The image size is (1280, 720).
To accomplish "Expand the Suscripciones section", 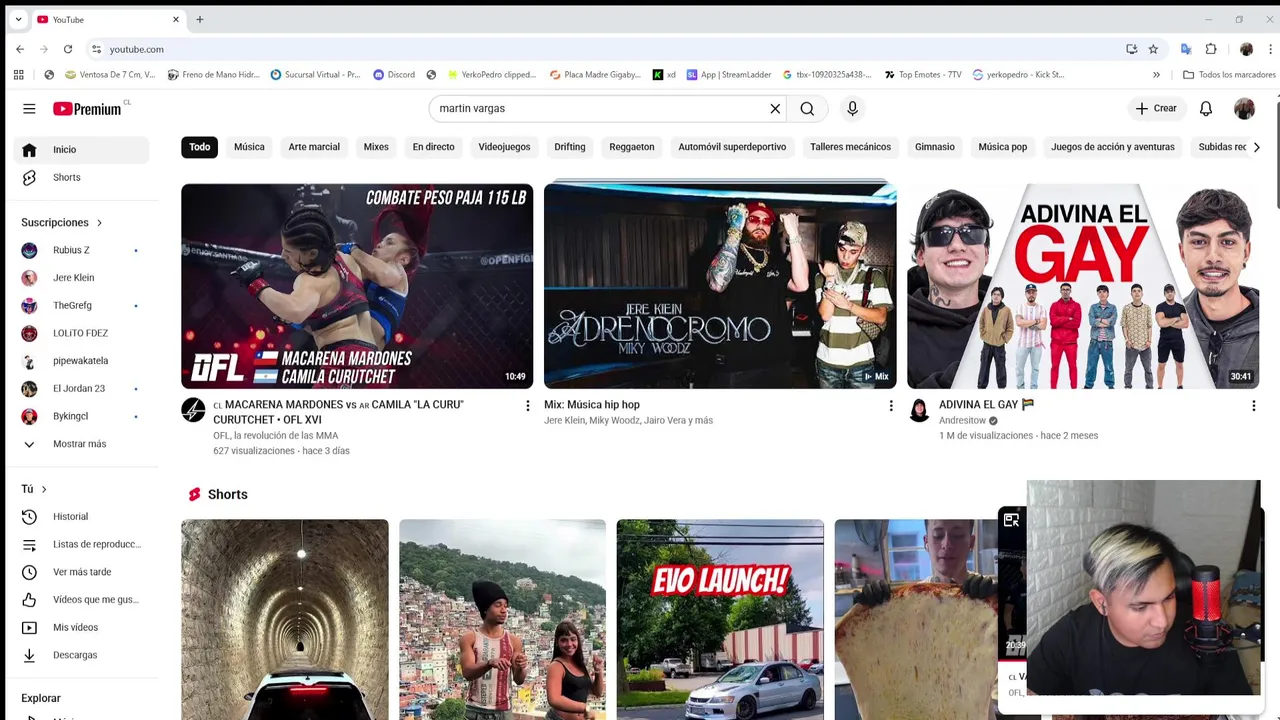I will coord(62,222).
